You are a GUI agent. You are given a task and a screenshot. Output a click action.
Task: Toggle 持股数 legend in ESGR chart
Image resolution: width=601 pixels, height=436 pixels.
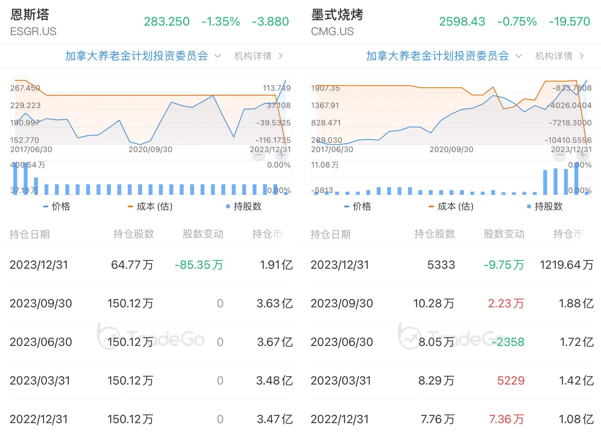coord(244,207)
